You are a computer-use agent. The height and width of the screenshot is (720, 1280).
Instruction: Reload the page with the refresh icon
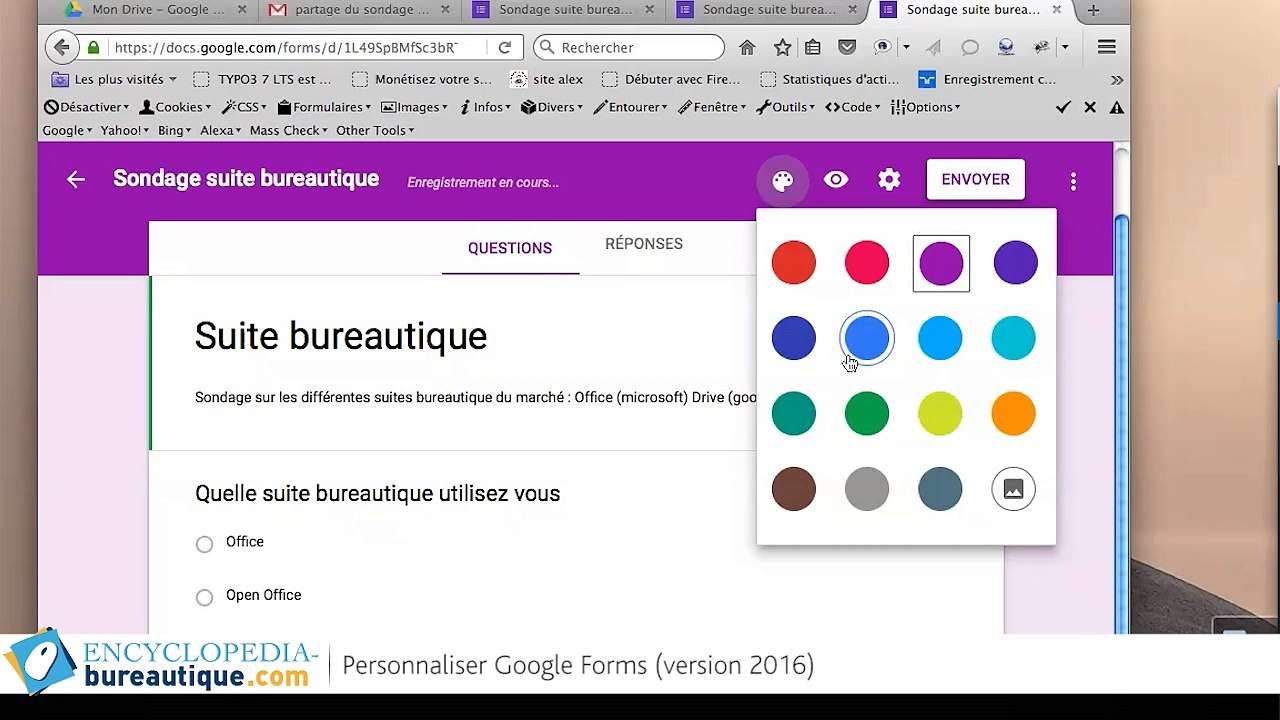(x=505, y=47)
